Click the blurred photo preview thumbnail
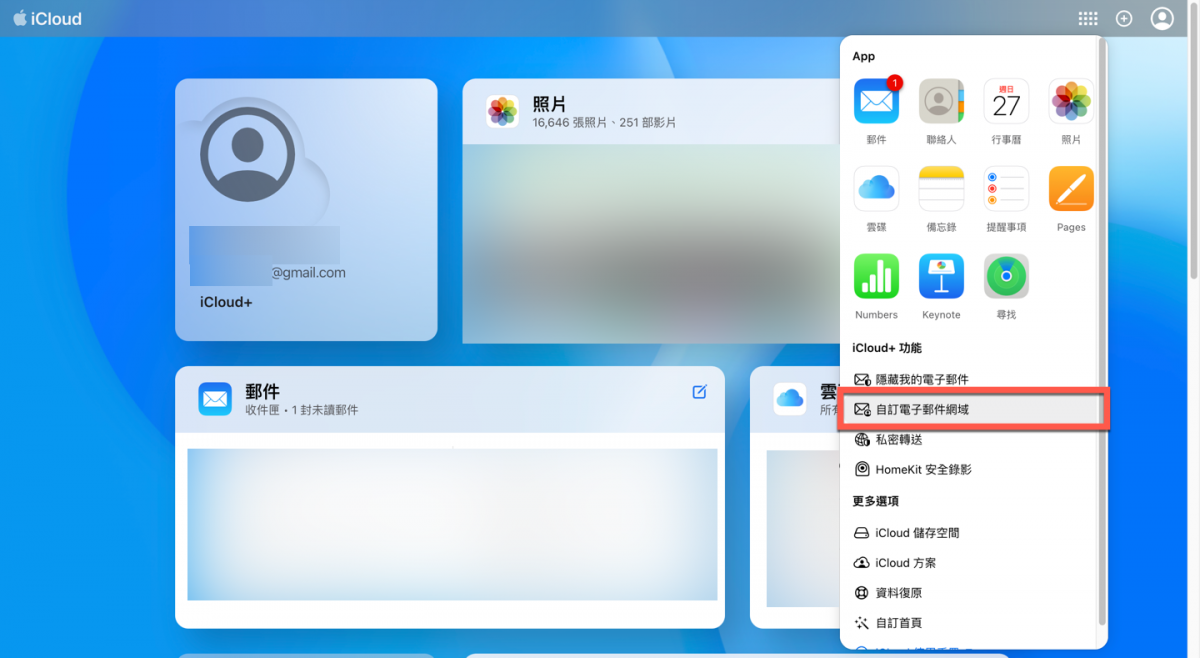This screenshot has height=658, width=1200. click(x=651, y=243)
